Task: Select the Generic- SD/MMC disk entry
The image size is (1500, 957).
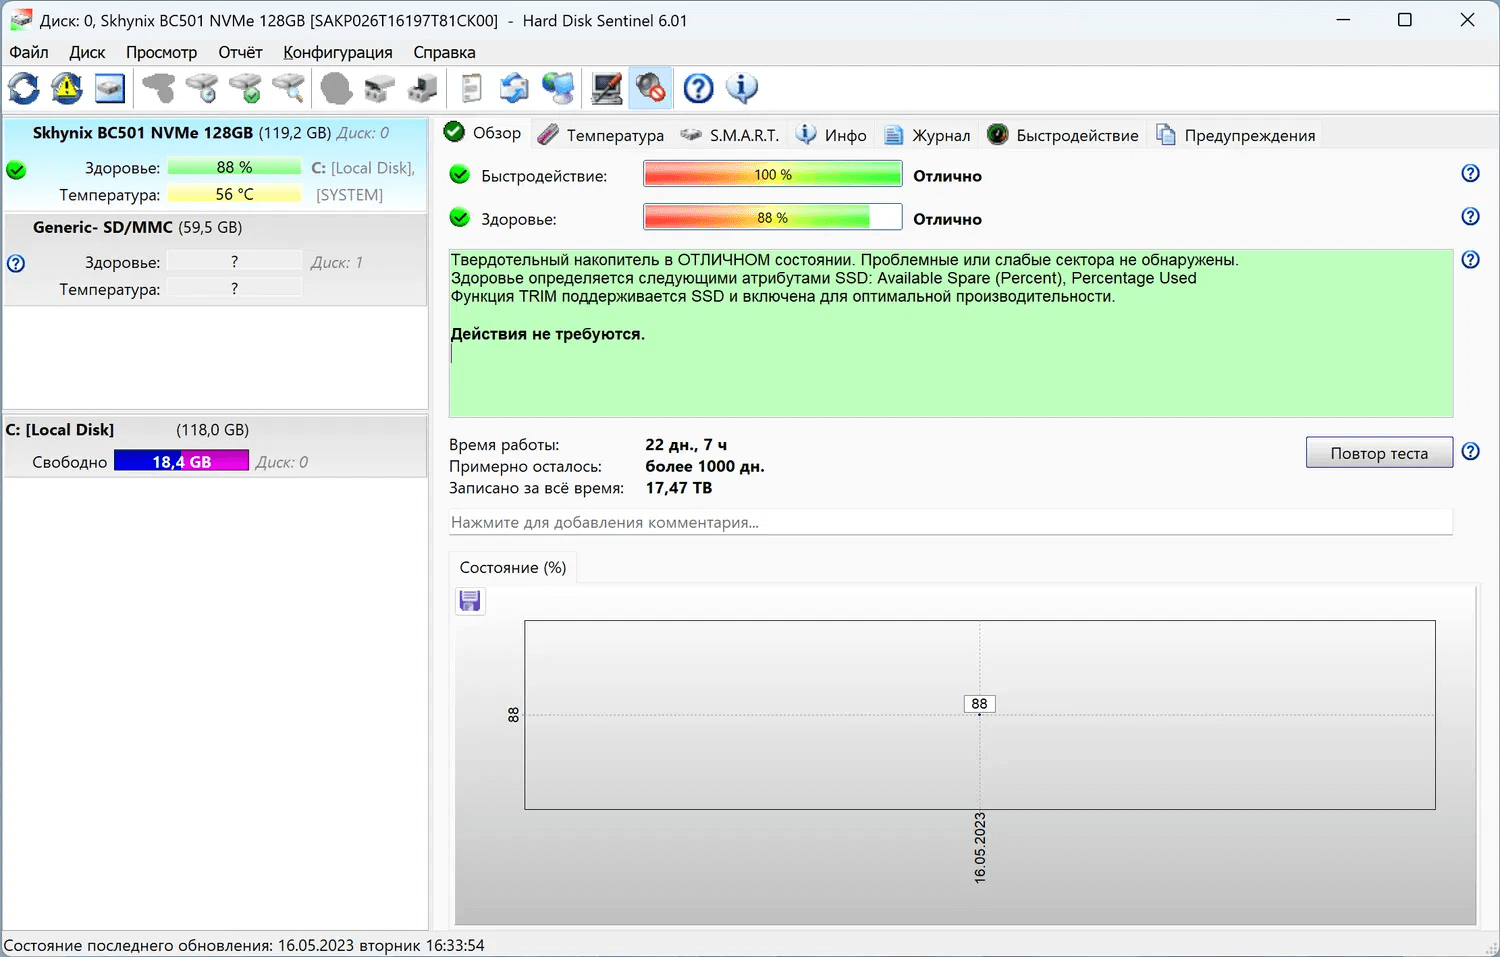Action: pyautogui.click(x=137, y=228)
